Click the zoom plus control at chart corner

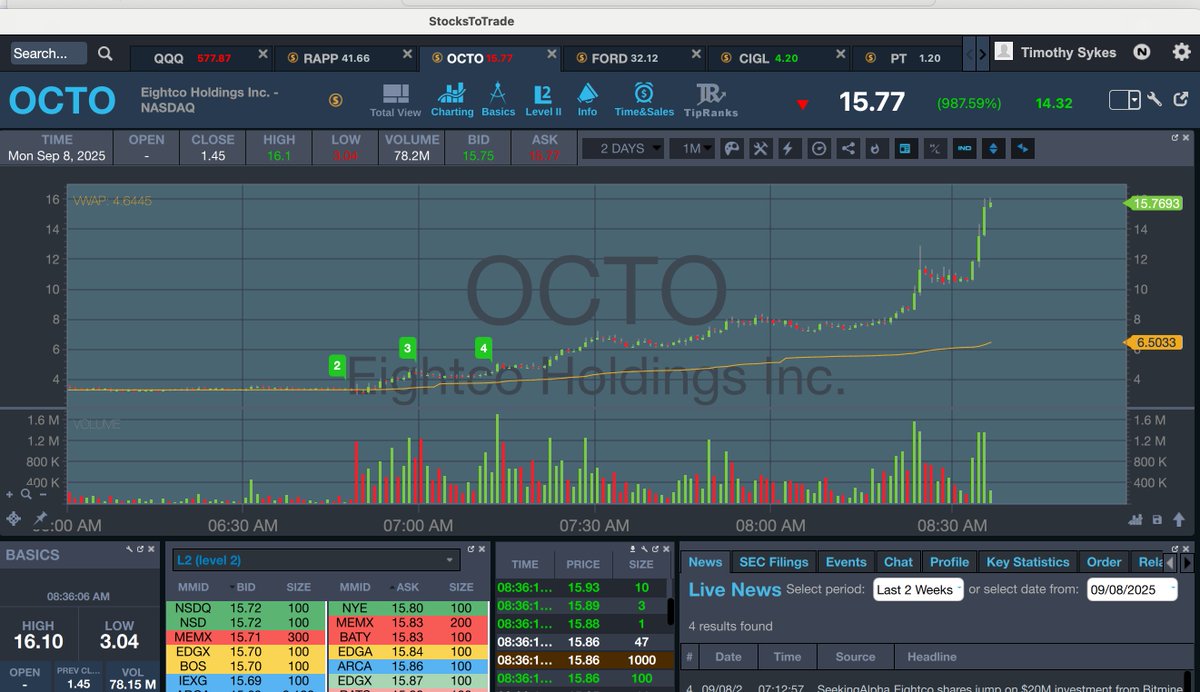pos(10,494)
